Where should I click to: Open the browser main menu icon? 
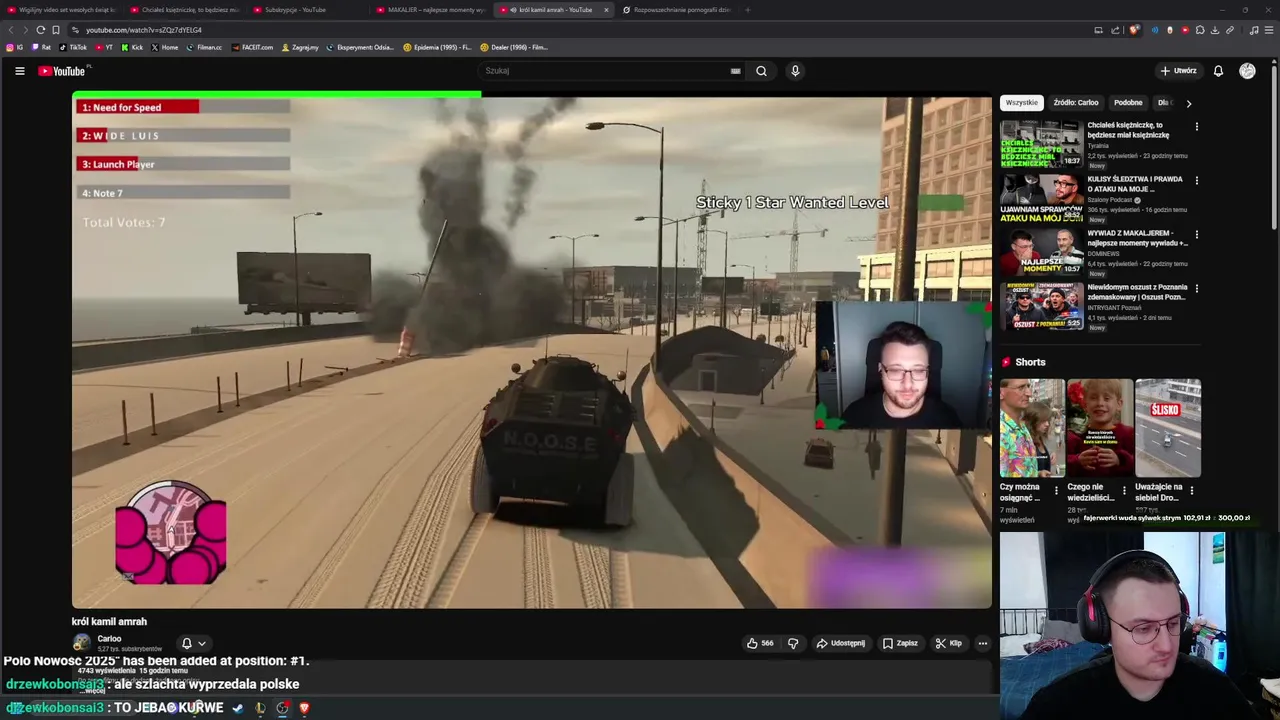pos(1269,30)
